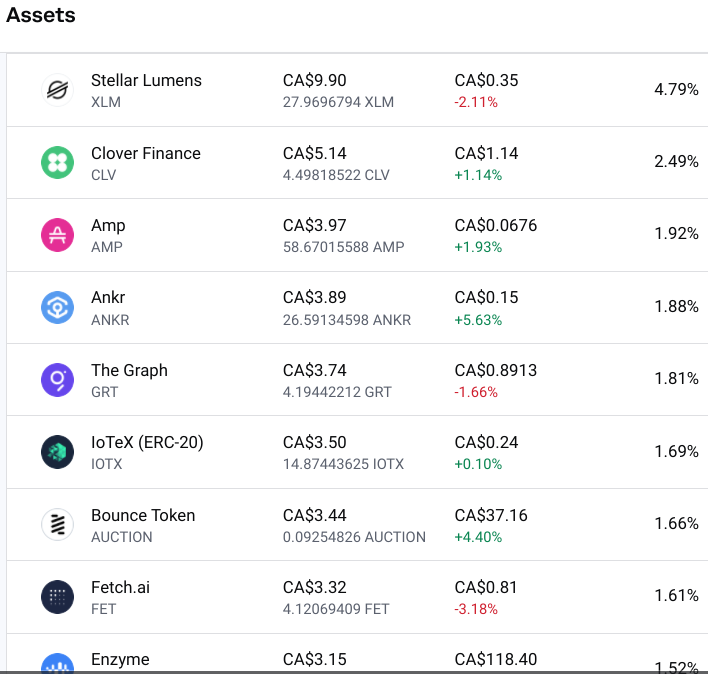Viewport: 708px width, 674px height.
Task: Click the IoTeX coin icon
Action: [57, 452]
